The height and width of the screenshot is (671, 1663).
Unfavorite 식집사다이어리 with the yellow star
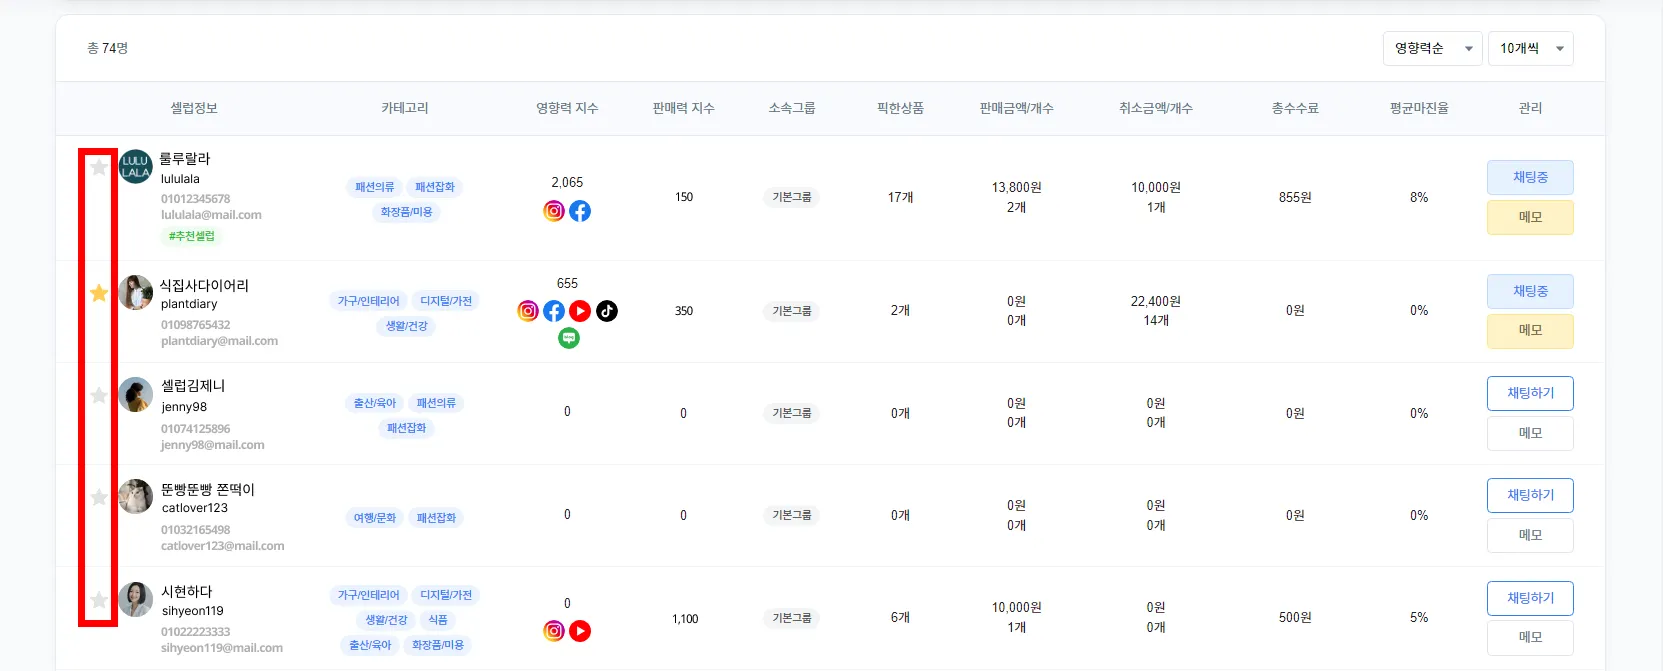coord(99,293)
